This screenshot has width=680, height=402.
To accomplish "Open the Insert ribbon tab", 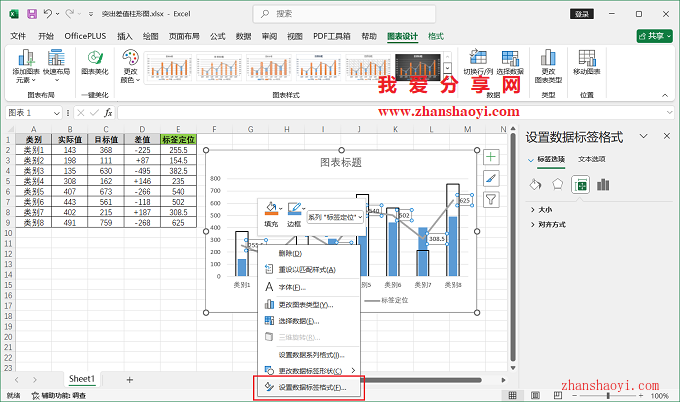I will pos(124,36).
